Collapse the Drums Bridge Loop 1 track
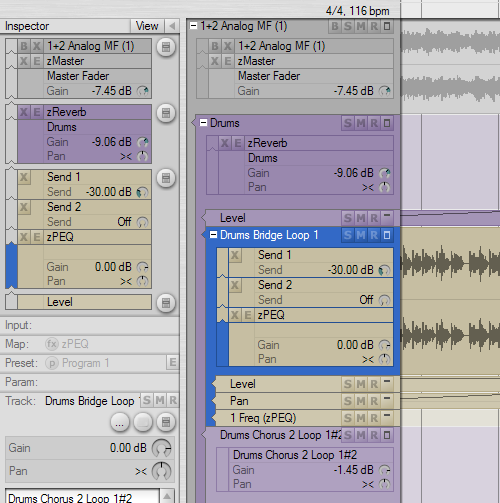Image resolution: width=500 pixels, height=503 pixels. (213, 235)
